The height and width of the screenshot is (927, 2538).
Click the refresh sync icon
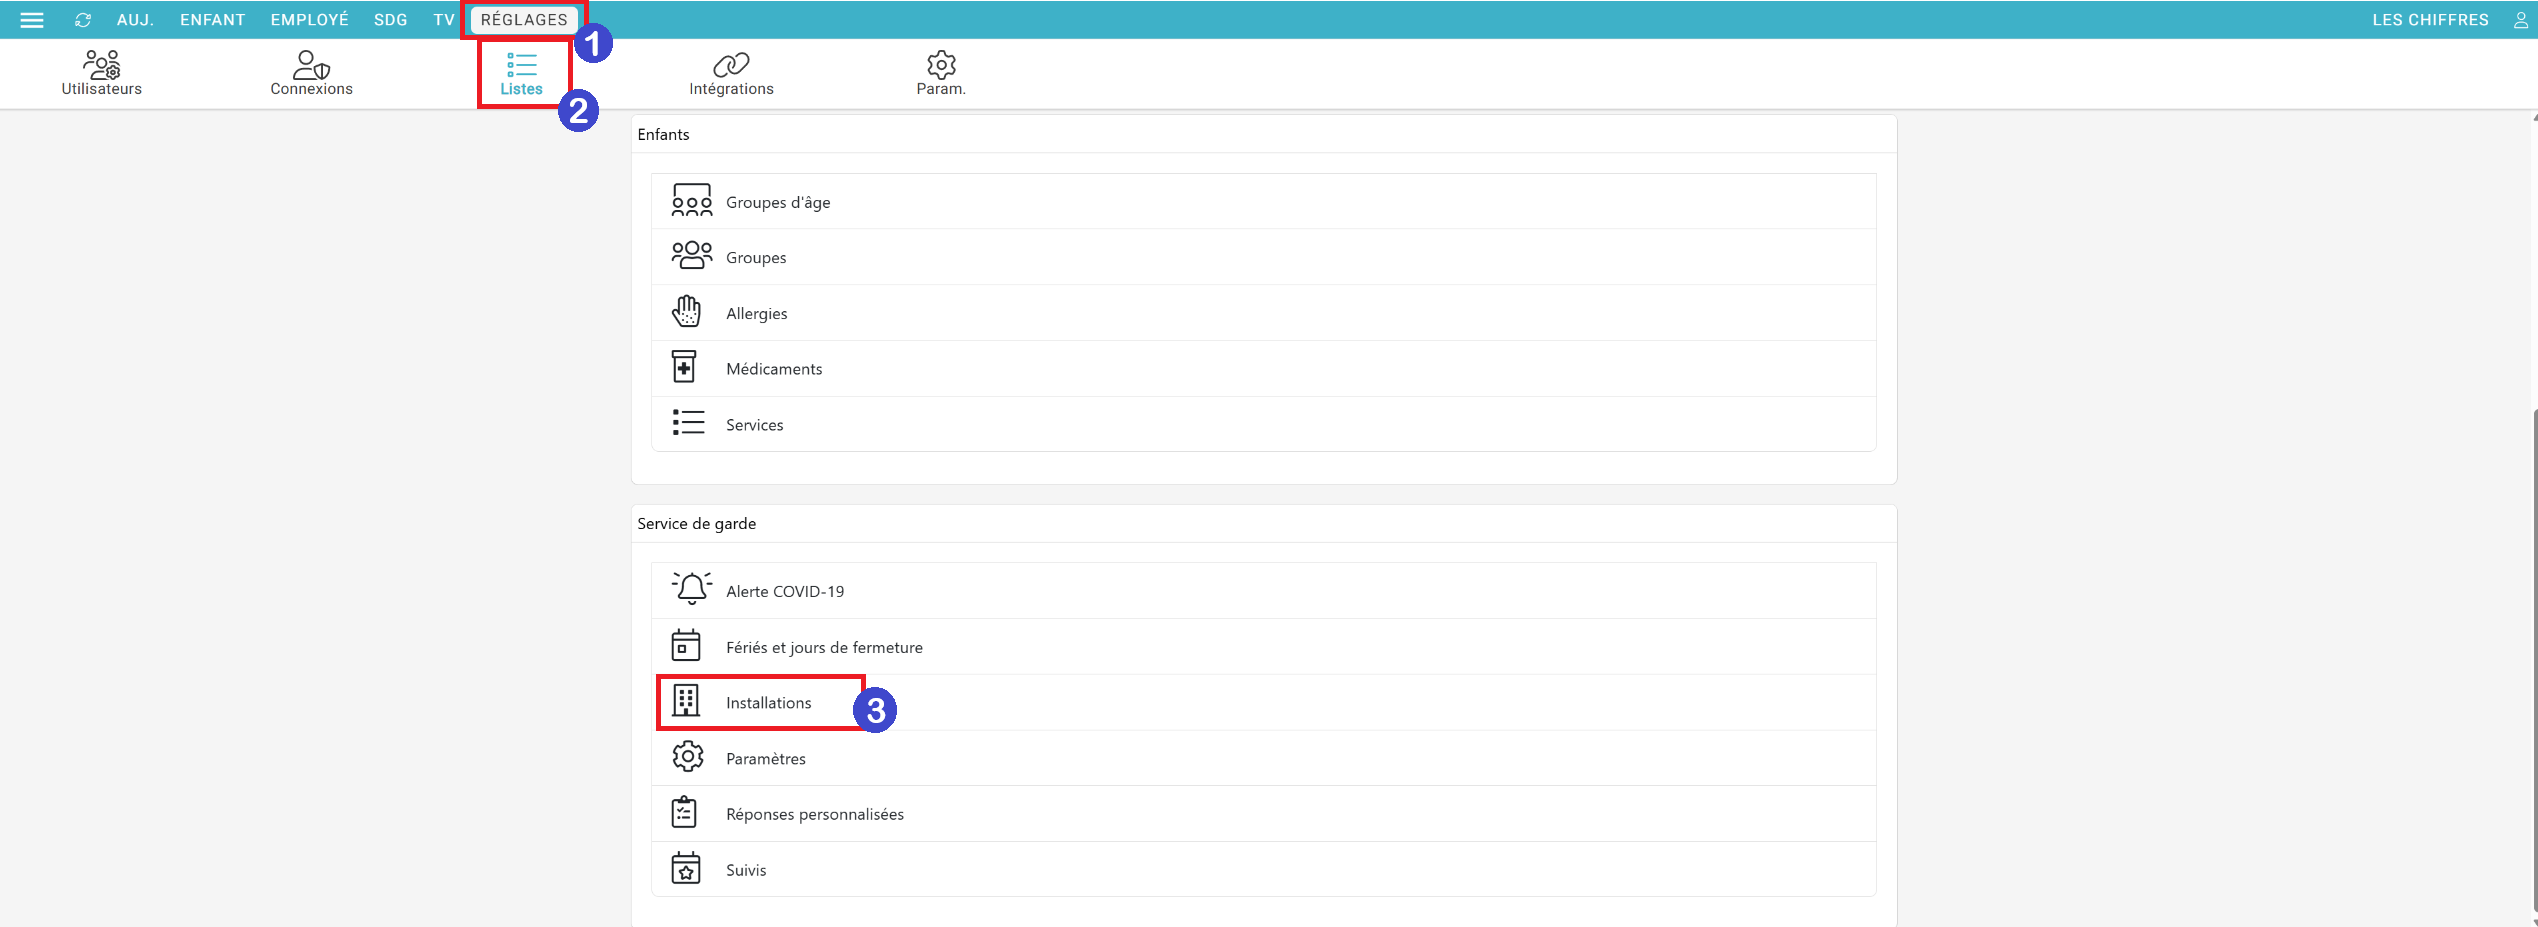click(x=83, y=20)
